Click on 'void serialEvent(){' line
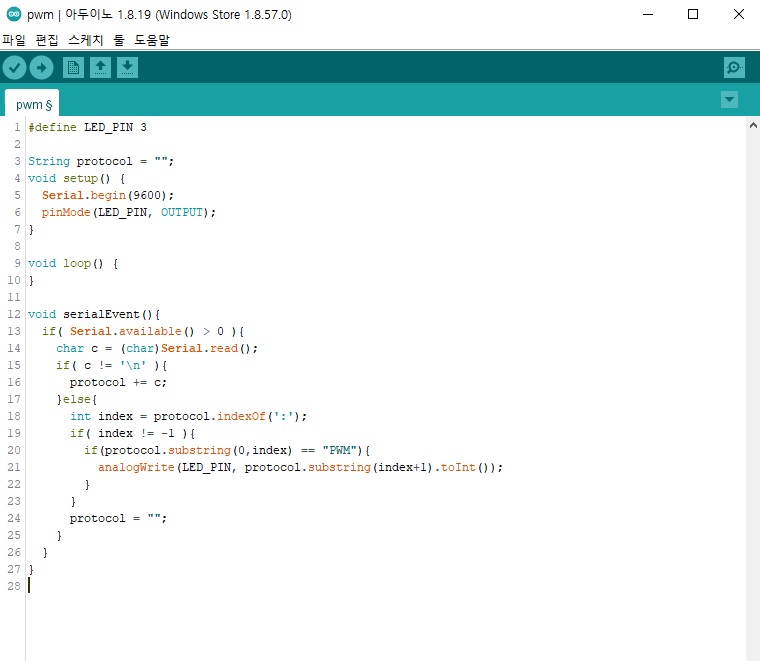The height and width of the screenshot is (661, 760). coord(94,314)
